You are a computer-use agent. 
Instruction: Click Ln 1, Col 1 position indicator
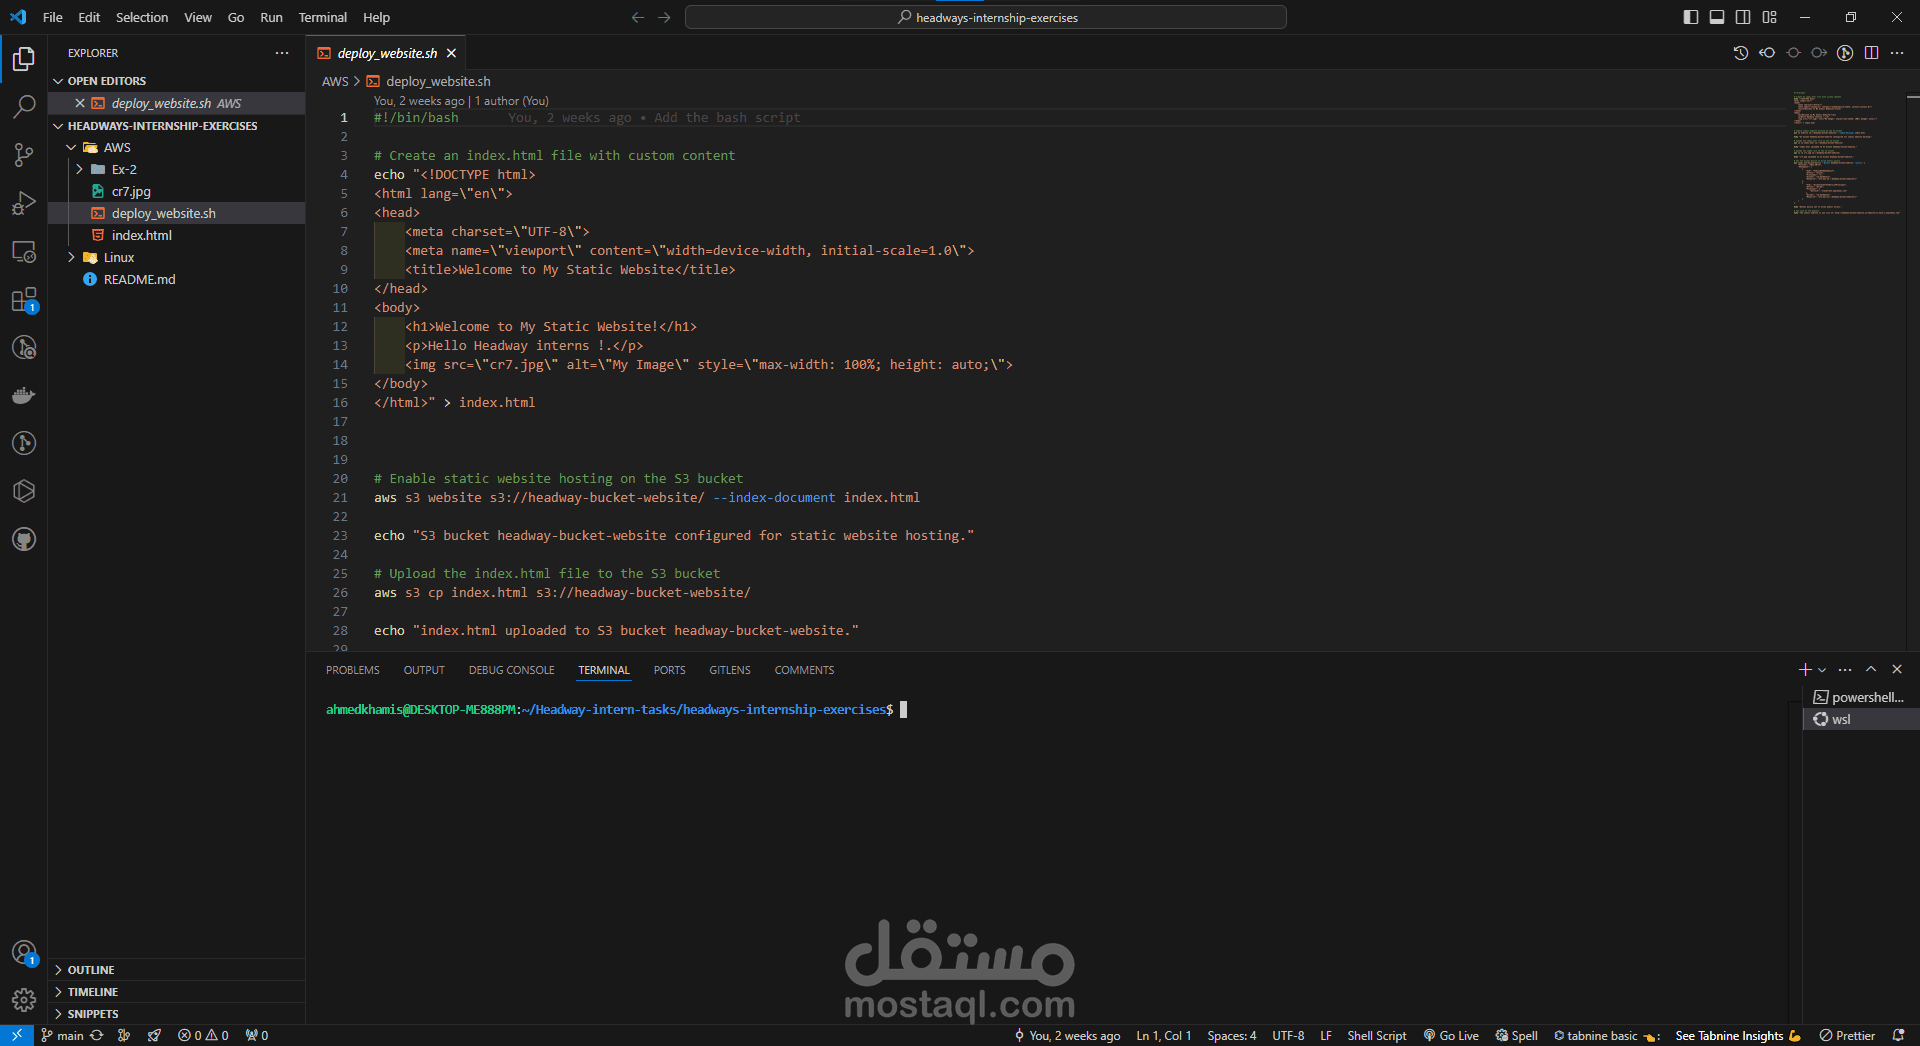click(x=1163, y=1035)
